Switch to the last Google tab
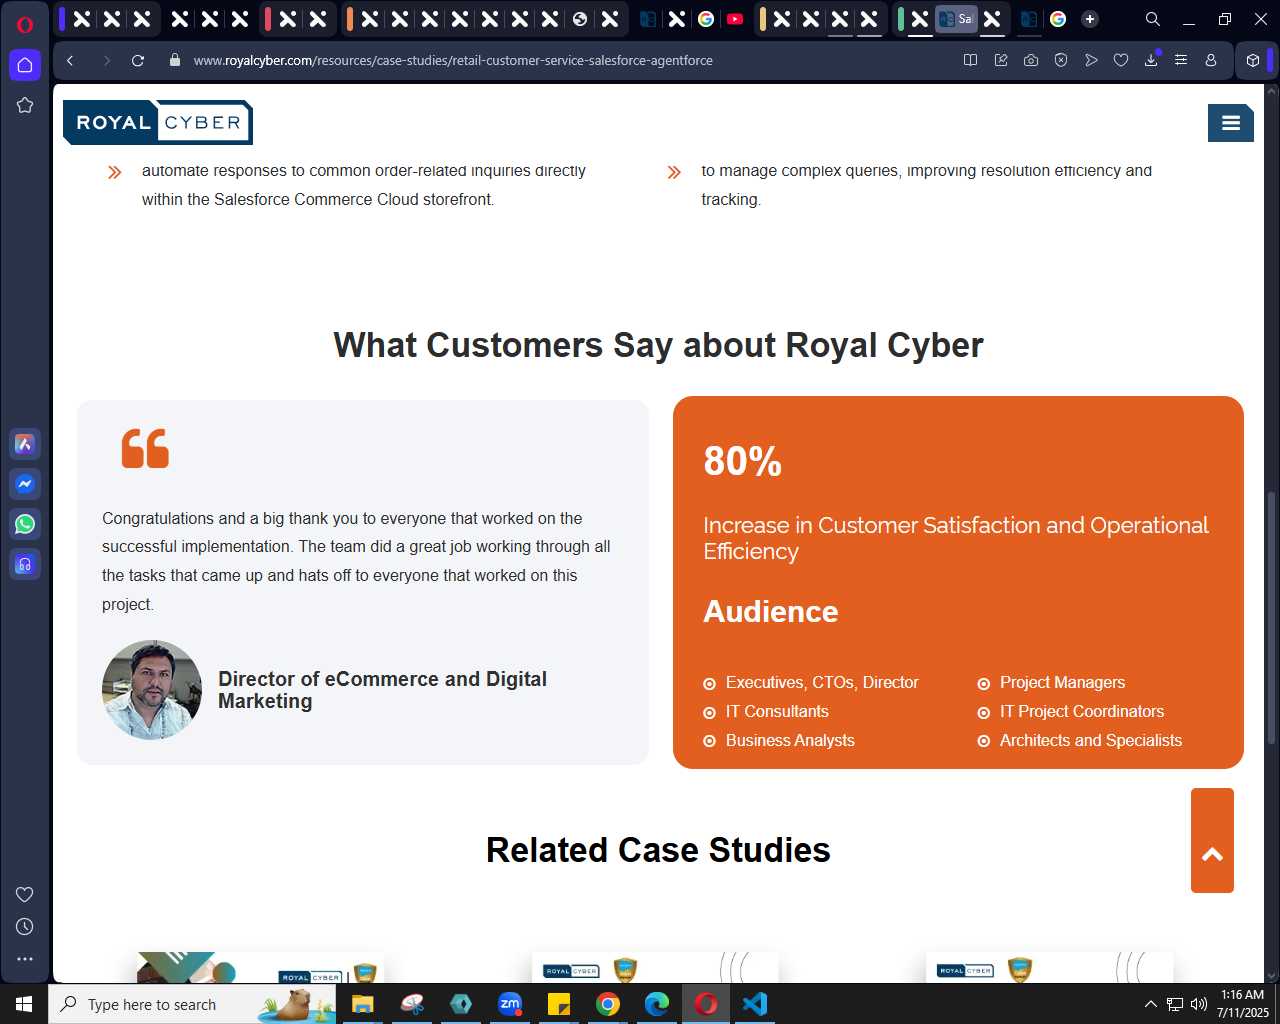The width and height of the screenshot is (1280, 1024). click(1058, 19)
